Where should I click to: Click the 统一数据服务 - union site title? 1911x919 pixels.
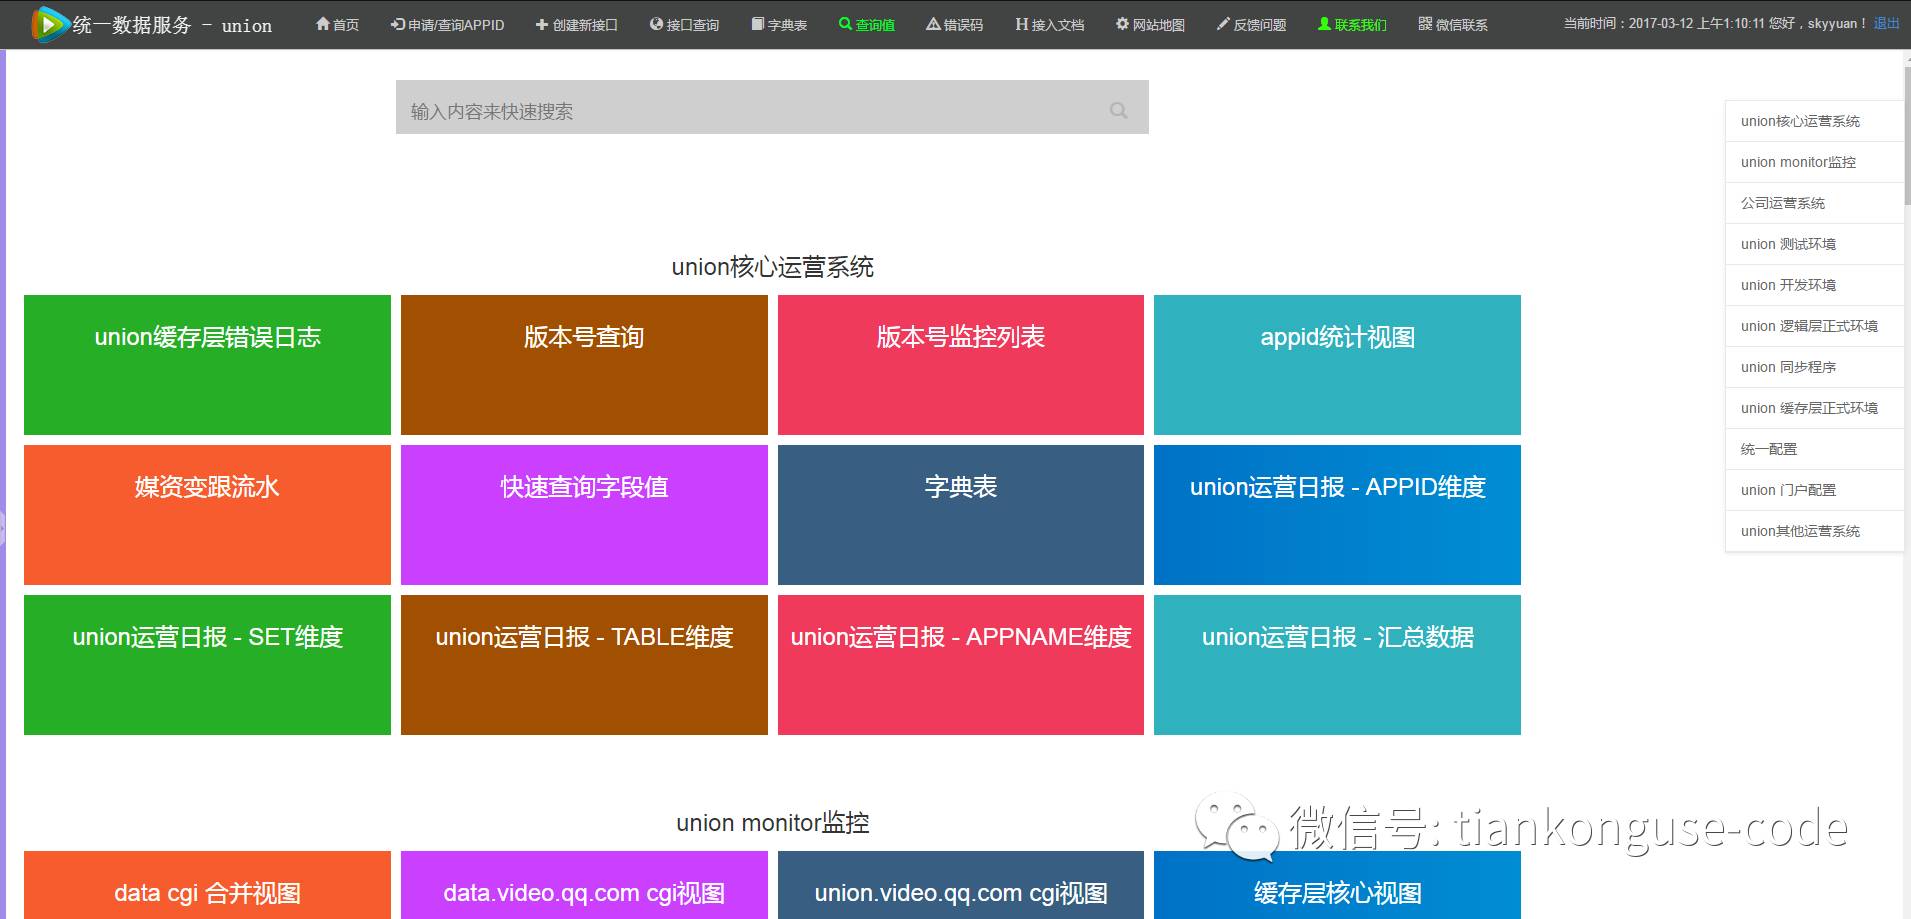pos(172,25)
